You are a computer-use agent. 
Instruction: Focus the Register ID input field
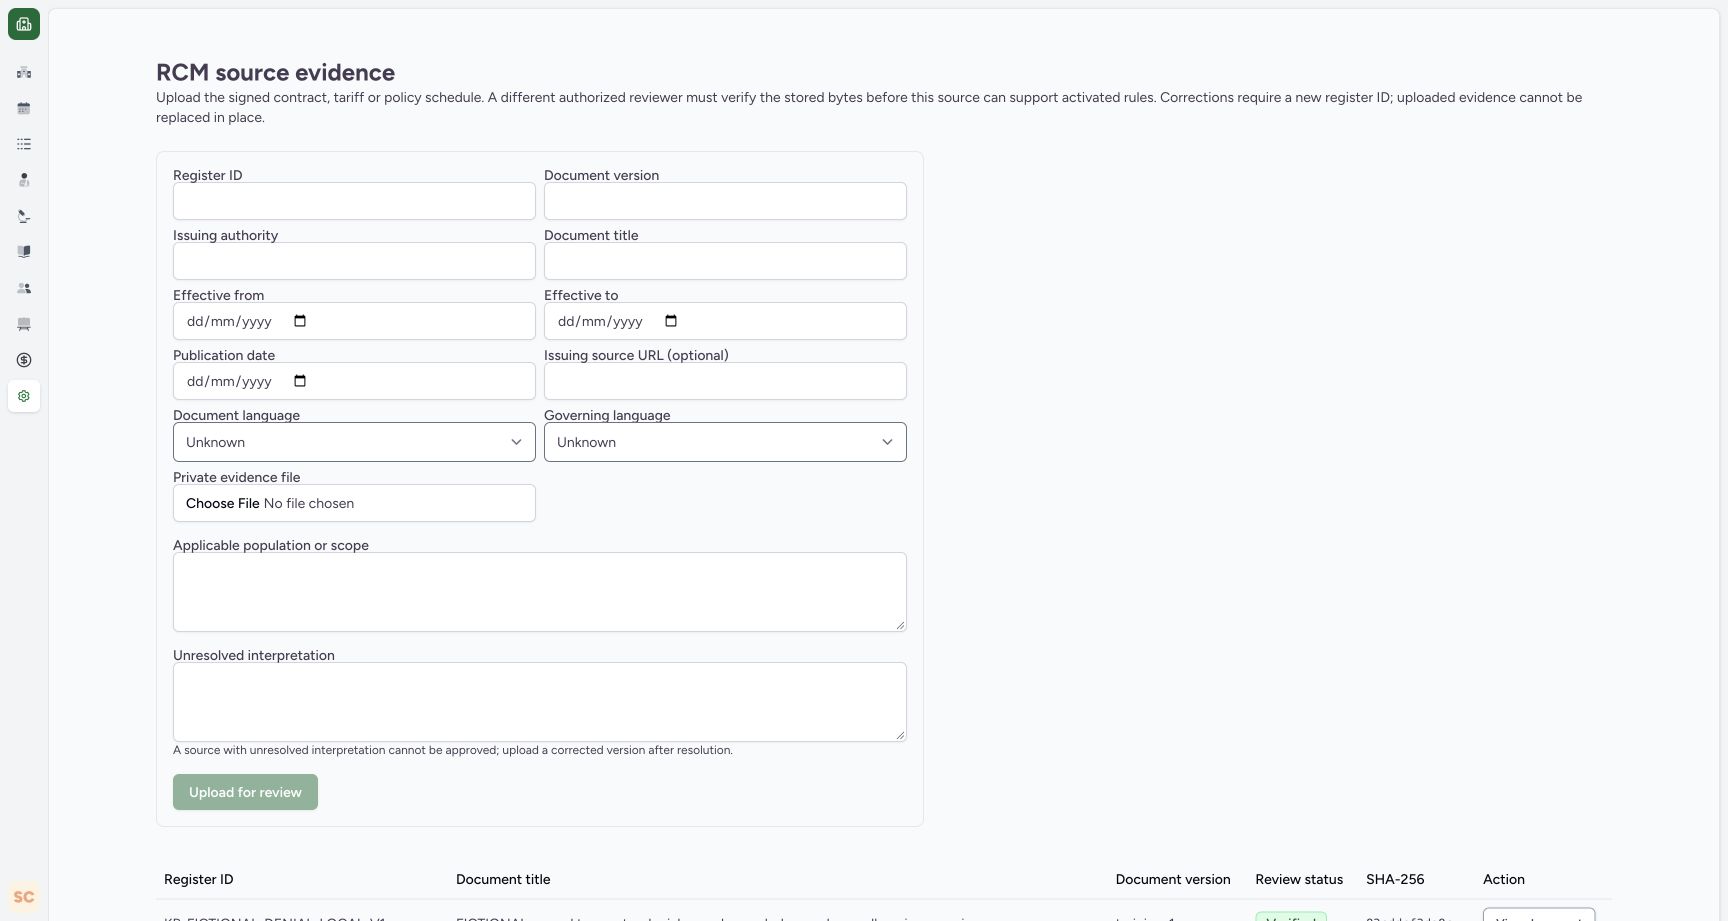click(354, 201)
